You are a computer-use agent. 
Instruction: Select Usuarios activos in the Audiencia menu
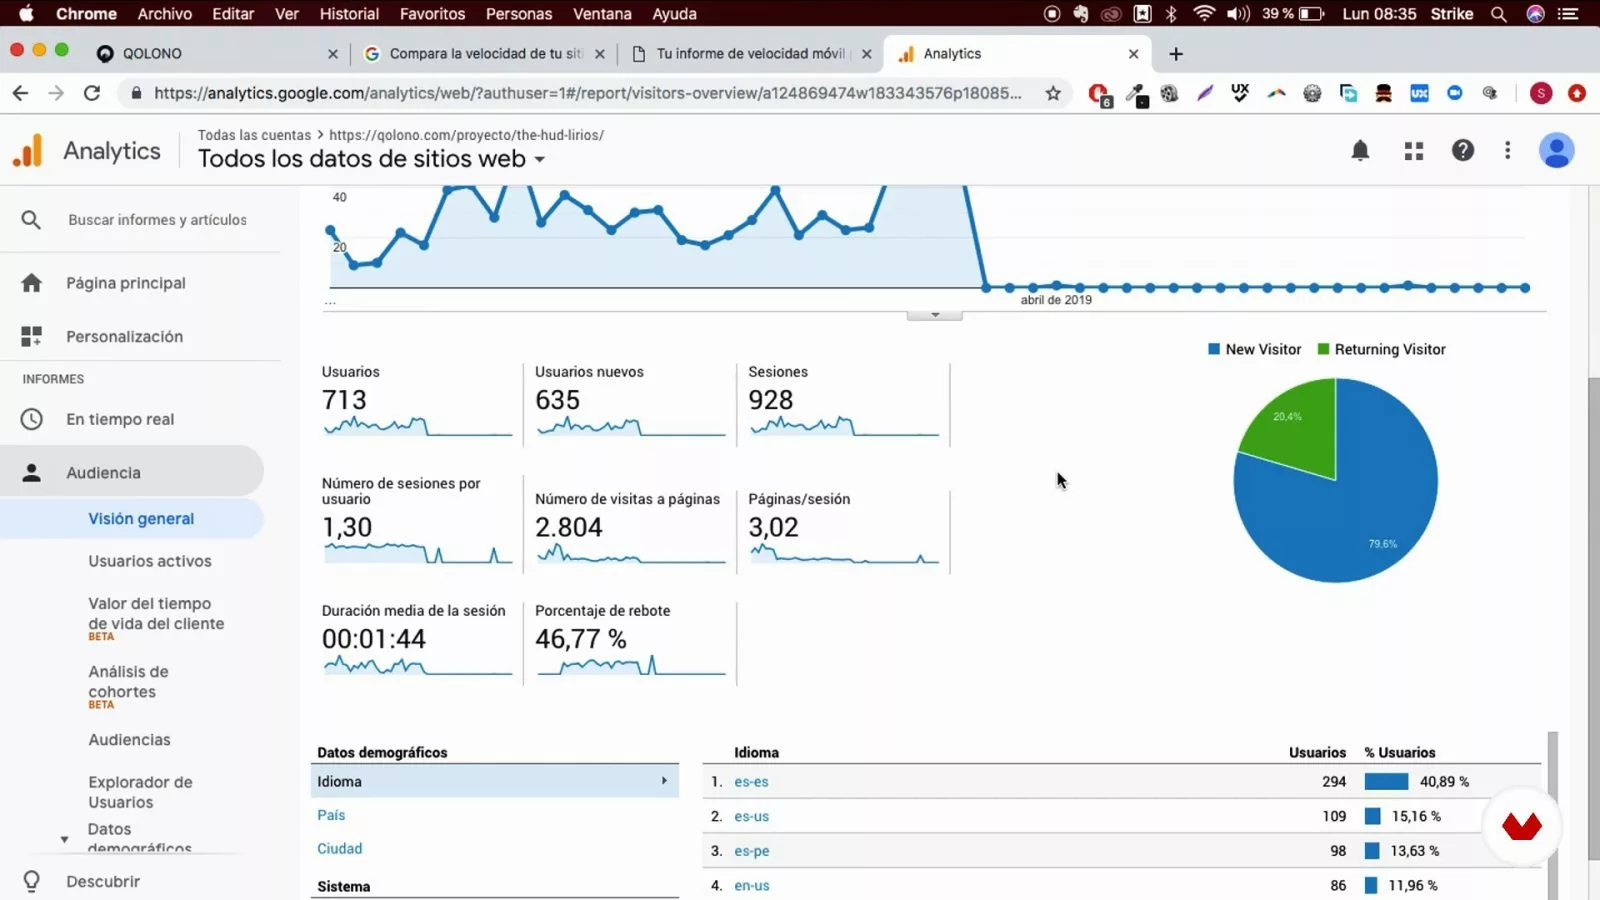pyautogui.click(x=150, y=561)
